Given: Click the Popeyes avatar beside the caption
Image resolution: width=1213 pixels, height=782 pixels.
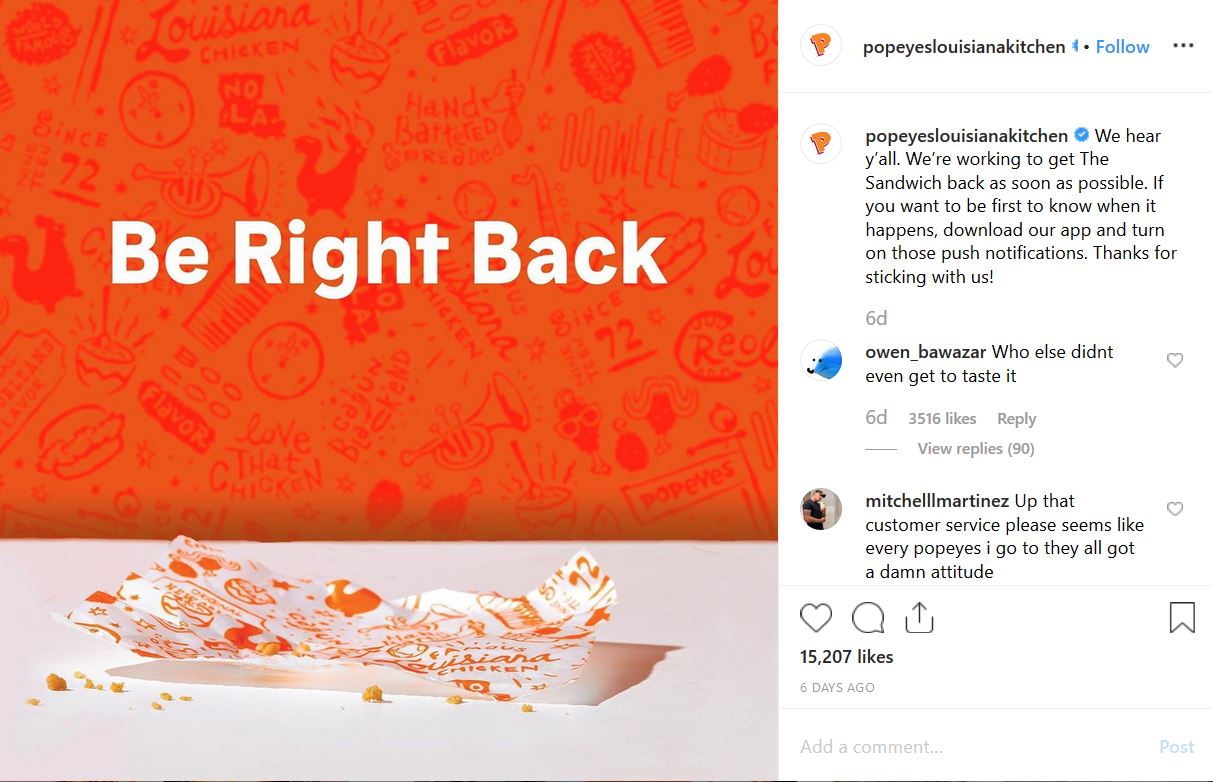Looking at the screenshot, I should [x=821, y=144].
